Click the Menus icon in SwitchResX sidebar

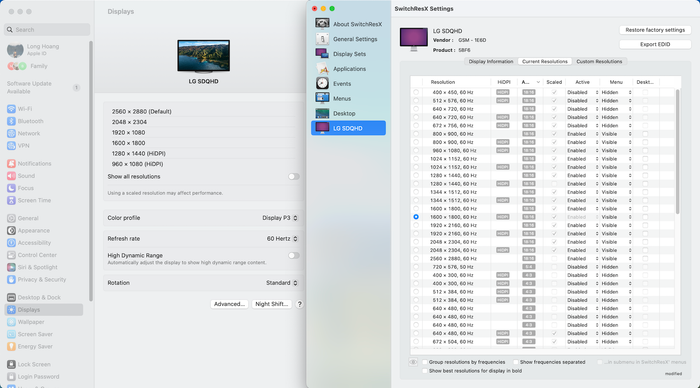coord(322,98)
